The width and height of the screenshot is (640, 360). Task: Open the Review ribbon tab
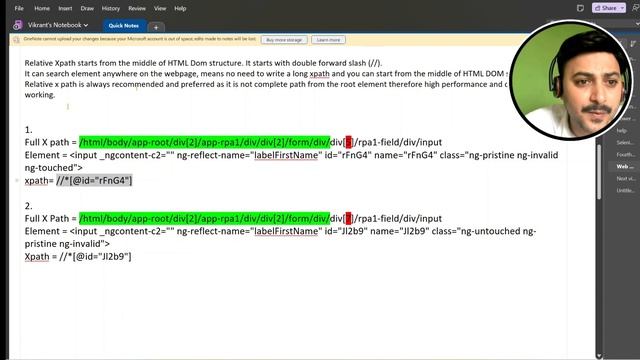tap(137, 8)
